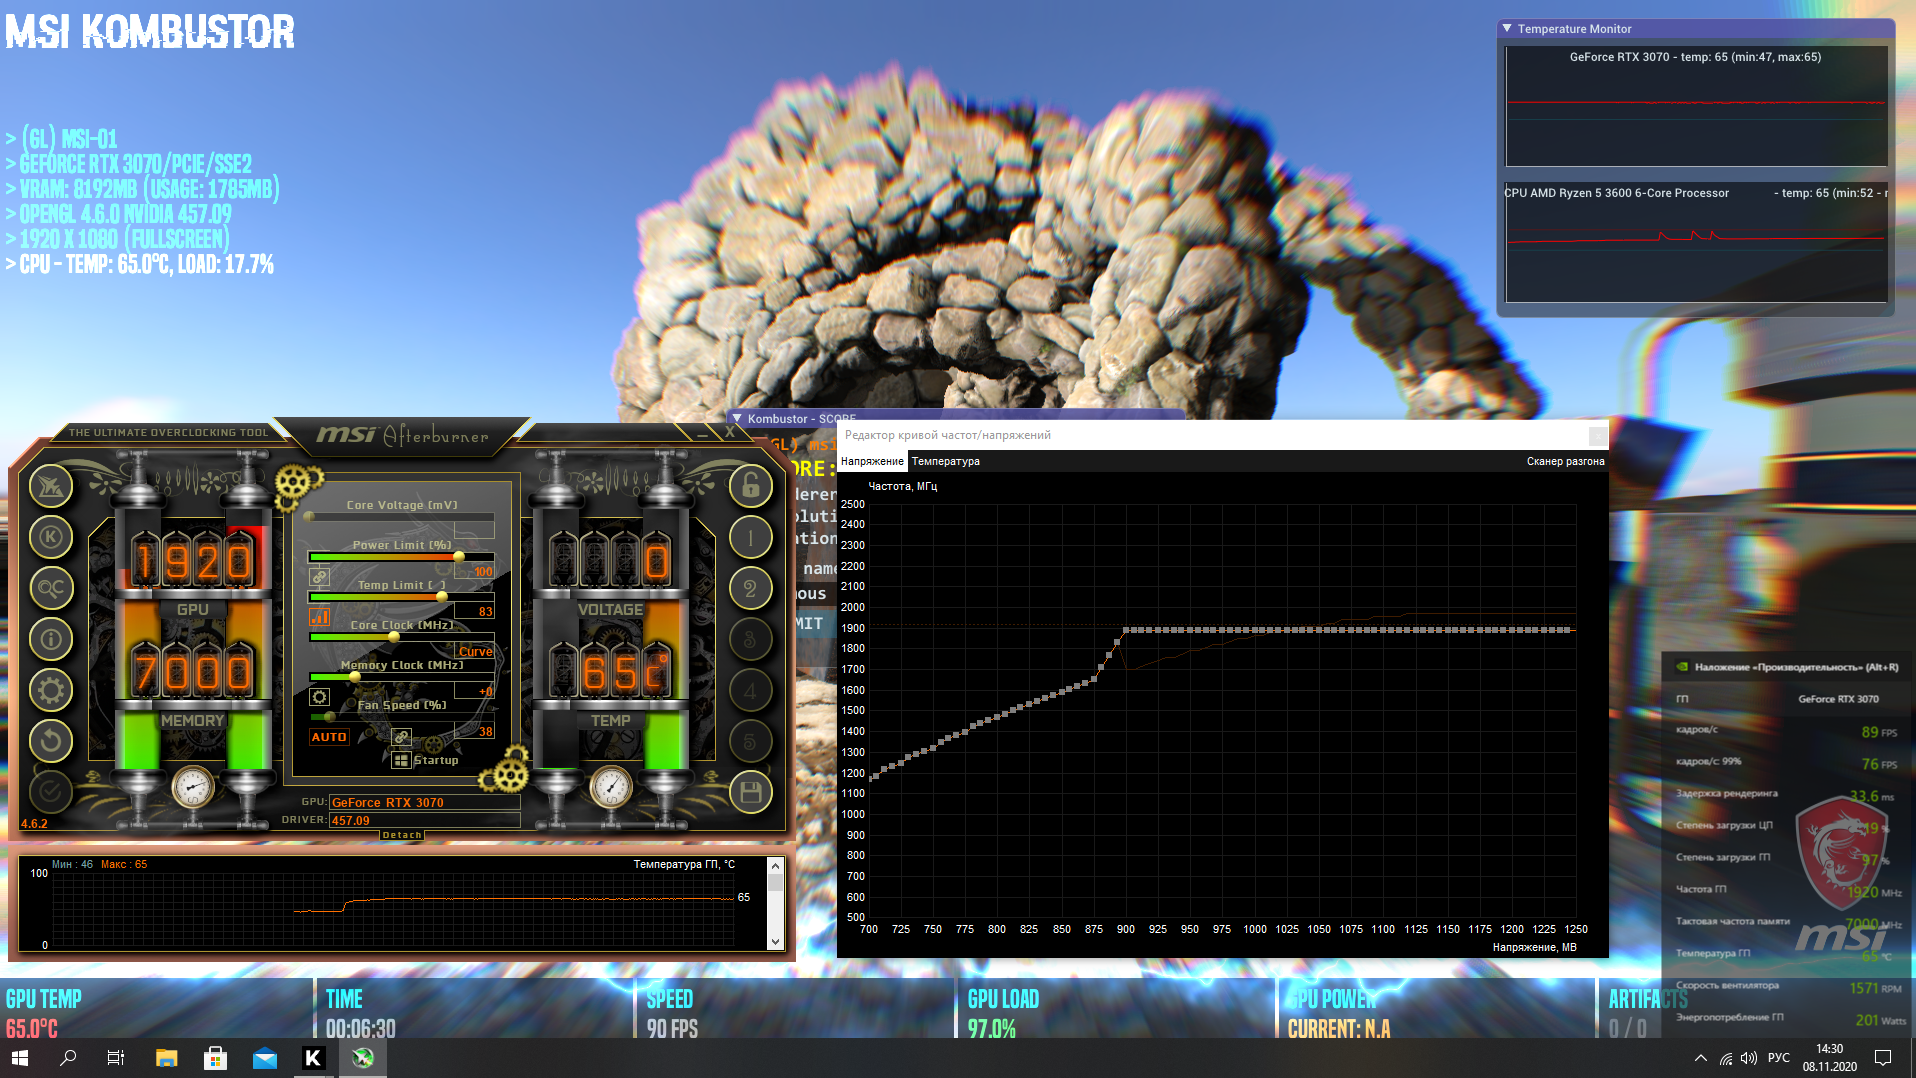Open File Explorer from the taskbar
Image resolution: width=1916 pixels, height=1078 pixels.
pos(166,1058)
